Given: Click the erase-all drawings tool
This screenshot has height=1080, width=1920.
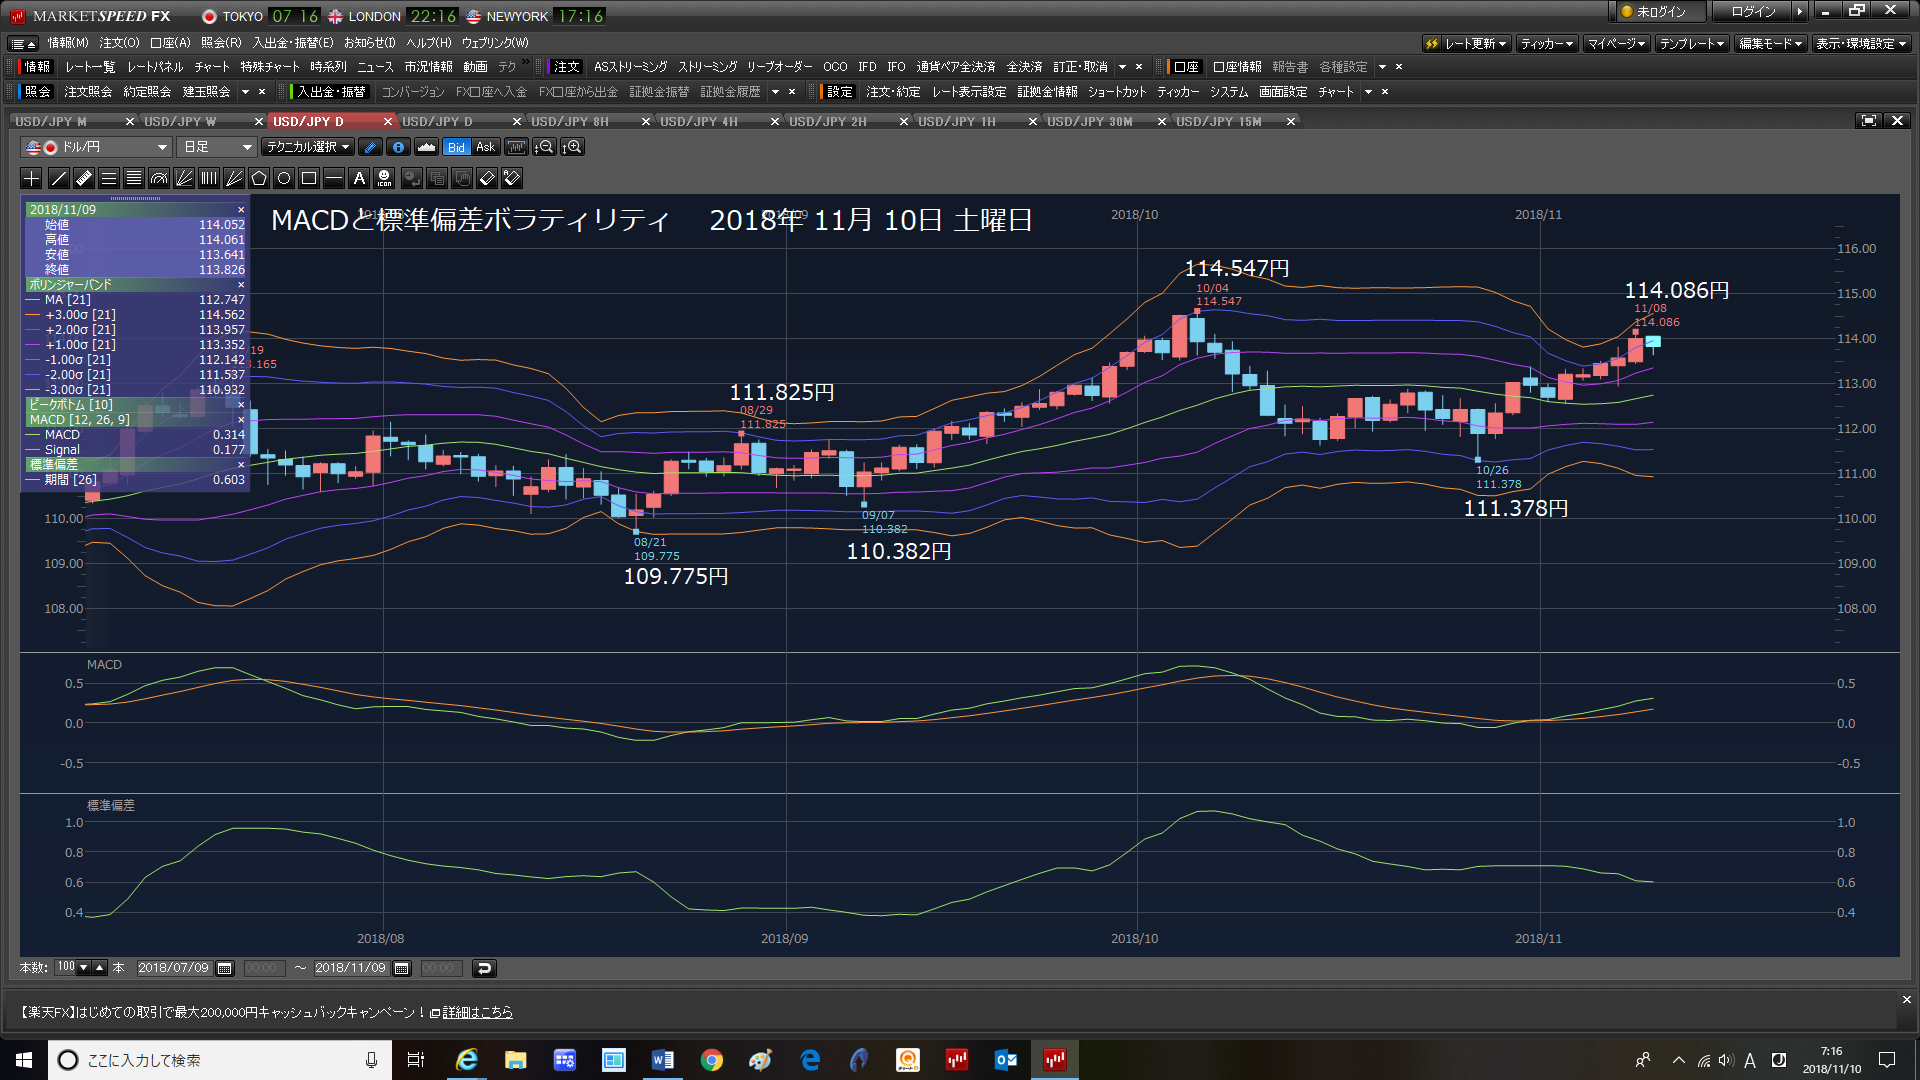Looking at the screenshot, I should pos(512,178).
